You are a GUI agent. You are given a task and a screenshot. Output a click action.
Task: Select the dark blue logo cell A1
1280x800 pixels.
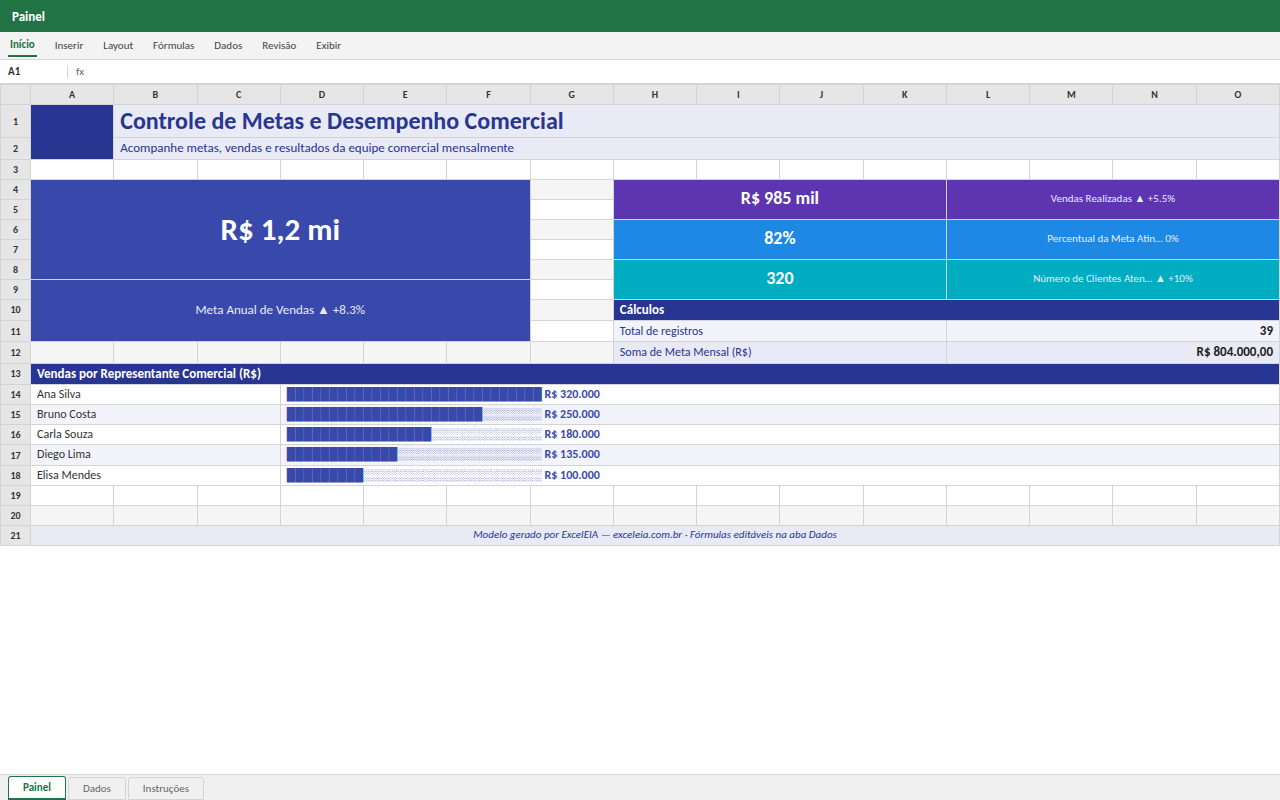72,132
